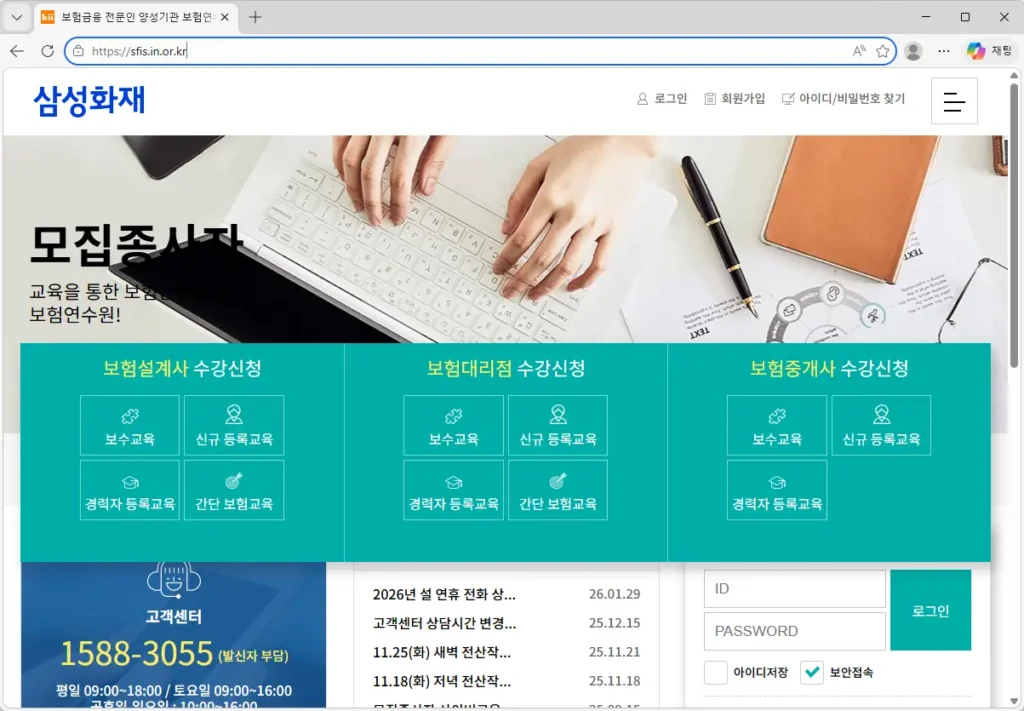Refresh the page using reload icon
The image size is (1024, 711).
click(x=47, y=51)
